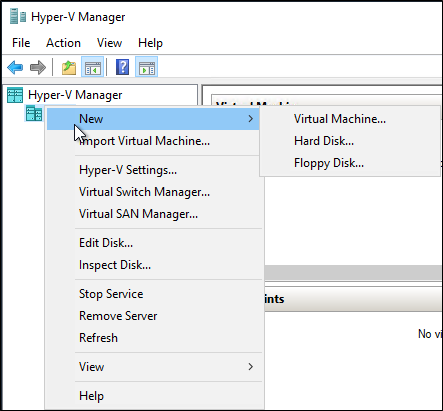Choose Remove Server in context menu
The width and height of the screenshot is (443, 411).
(x=118, y=316)
